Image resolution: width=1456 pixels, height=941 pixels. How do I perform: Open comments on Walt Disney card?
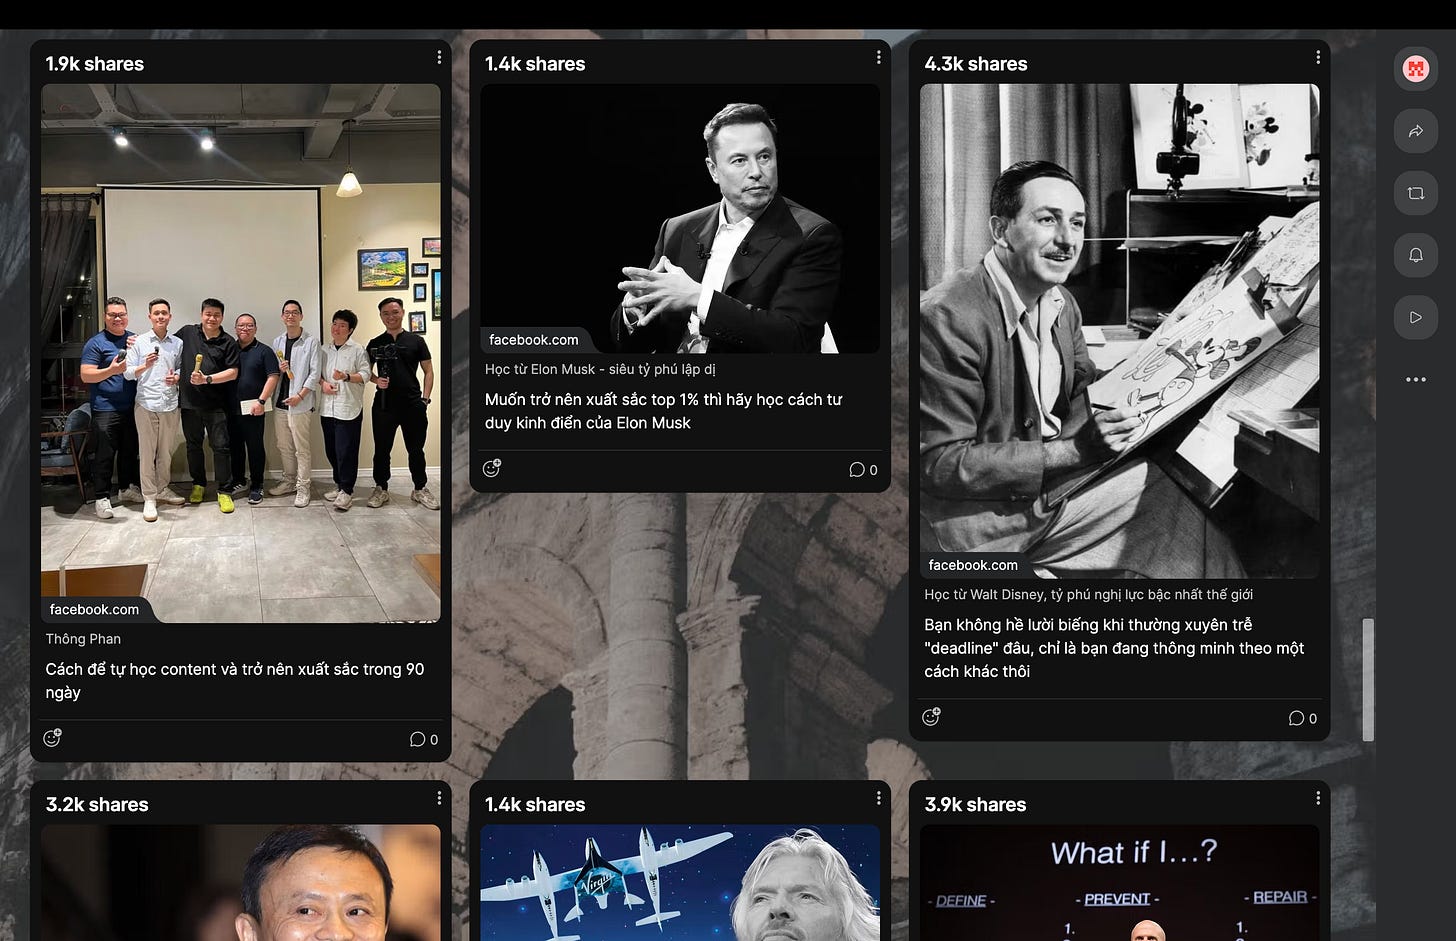[x=1303, y=718]
